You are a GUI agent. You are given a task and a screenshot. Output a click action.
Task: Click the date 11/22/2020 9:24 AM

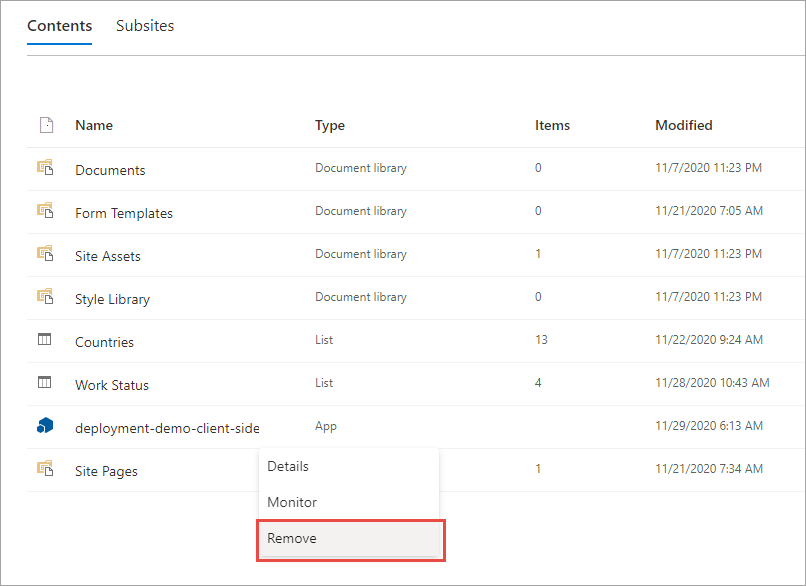coord(709,339)
